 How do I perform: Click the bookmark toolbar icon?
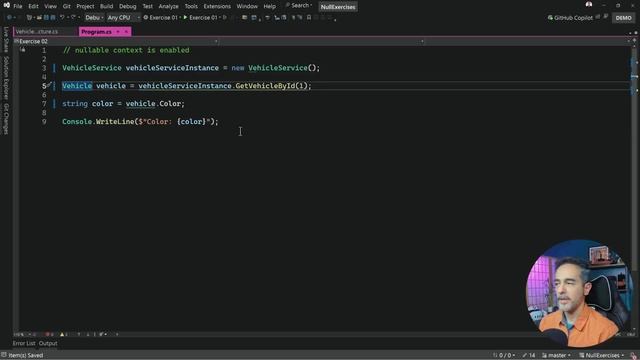pos(309,18)
